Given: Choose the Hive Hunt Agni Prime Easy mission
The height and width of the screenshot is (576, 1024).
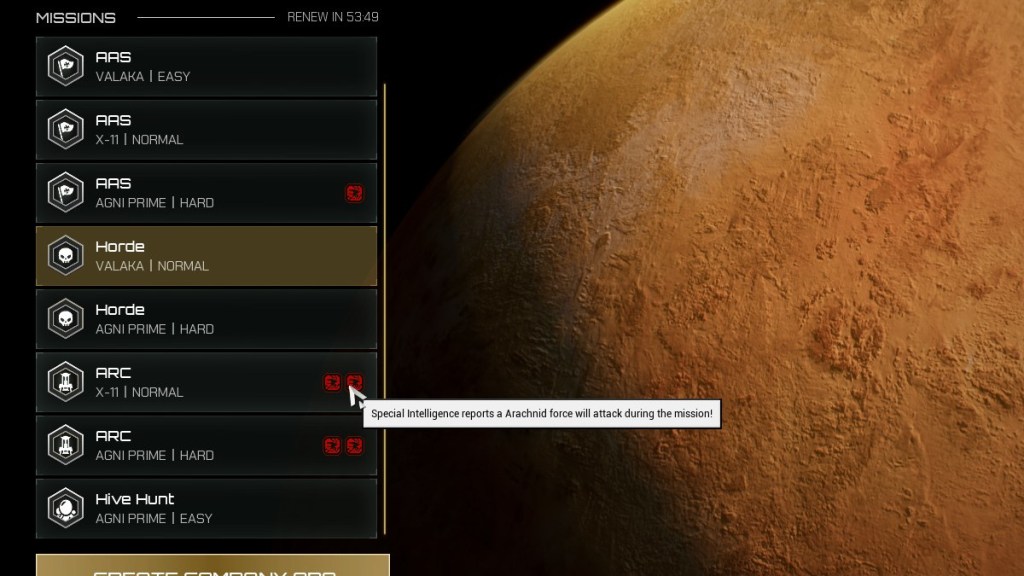Looking at the screenshot, I should point(206,509).
